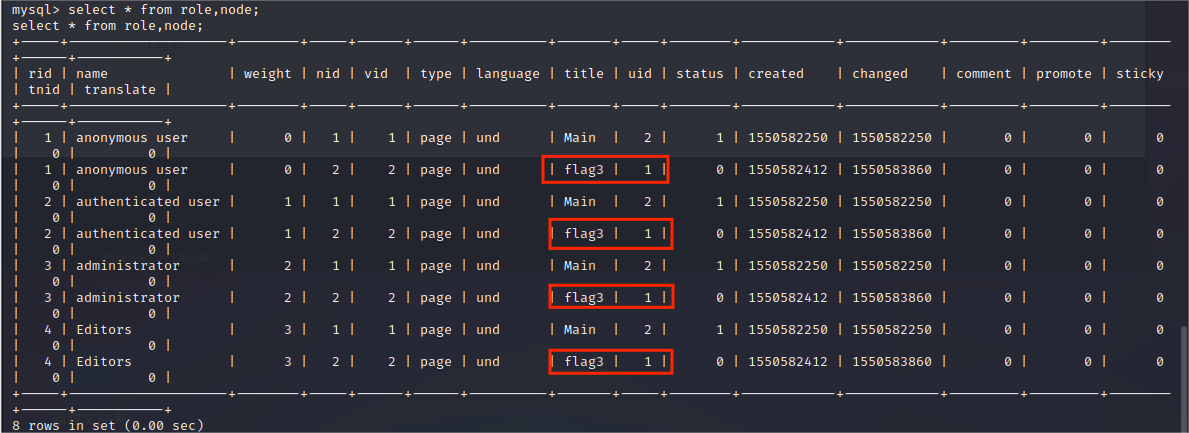Click 'Editors' in its flag3 row

(104, 362)
